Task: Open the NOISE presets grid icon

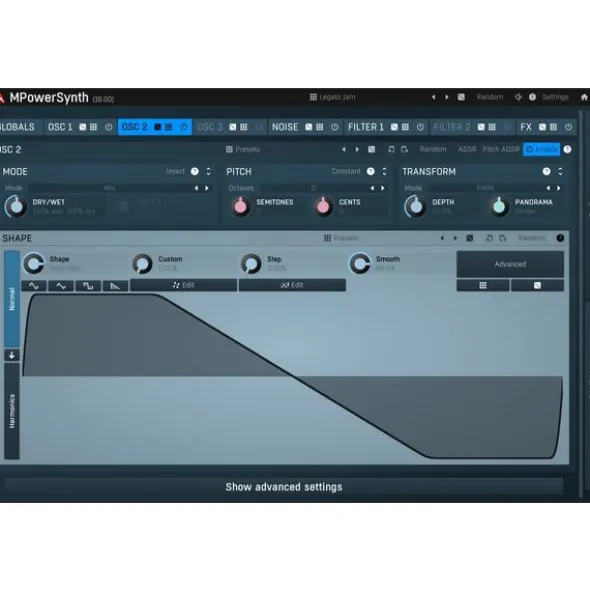Action: pos(320,127)
